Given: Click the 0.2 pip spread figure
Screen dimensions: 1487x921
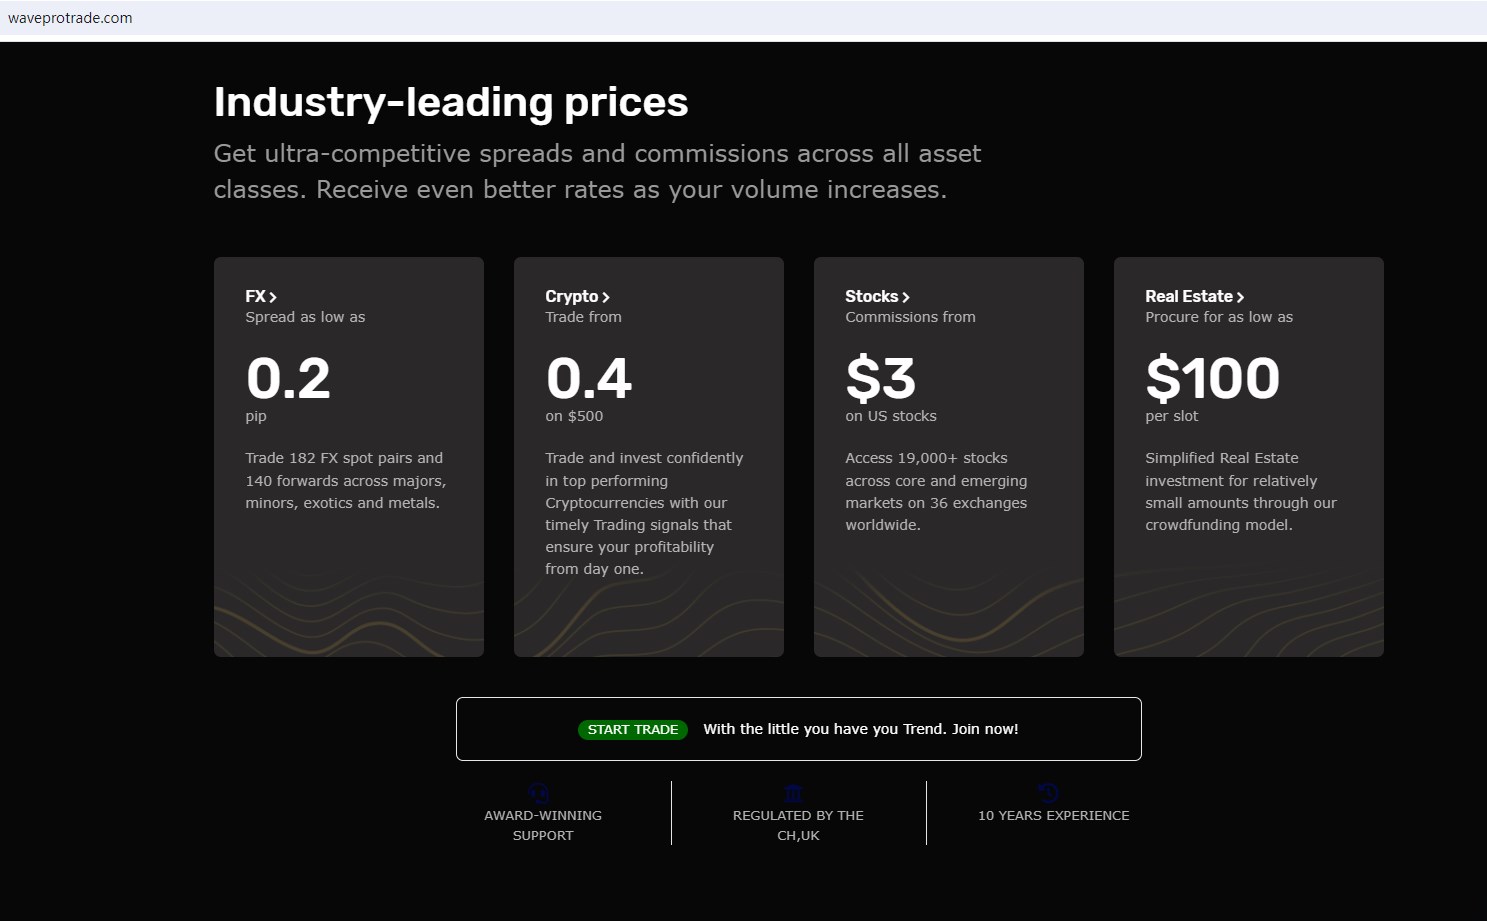Looking at the screenshot, I should pyautogui.click(x=288, y=378).
